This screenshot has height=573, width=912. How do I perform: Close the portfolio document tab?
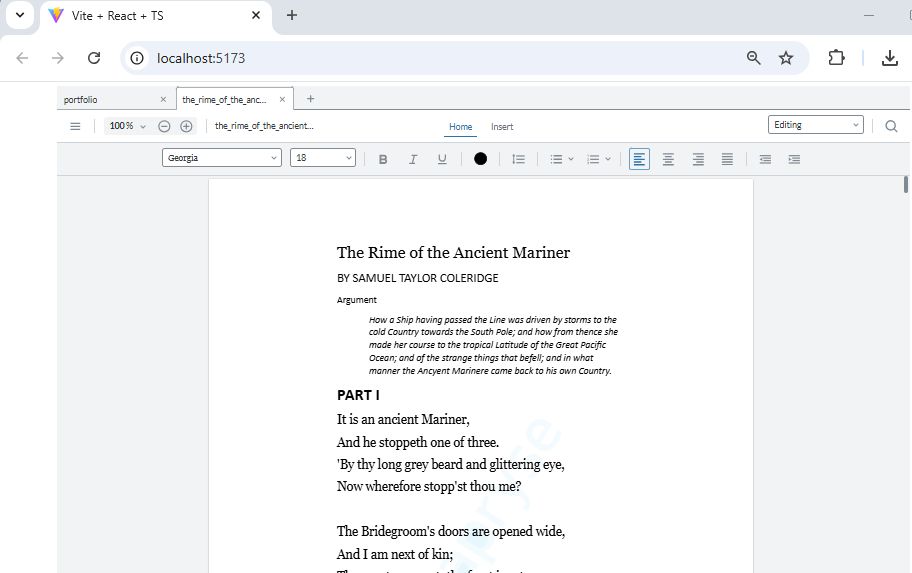[x=163, y=99]
